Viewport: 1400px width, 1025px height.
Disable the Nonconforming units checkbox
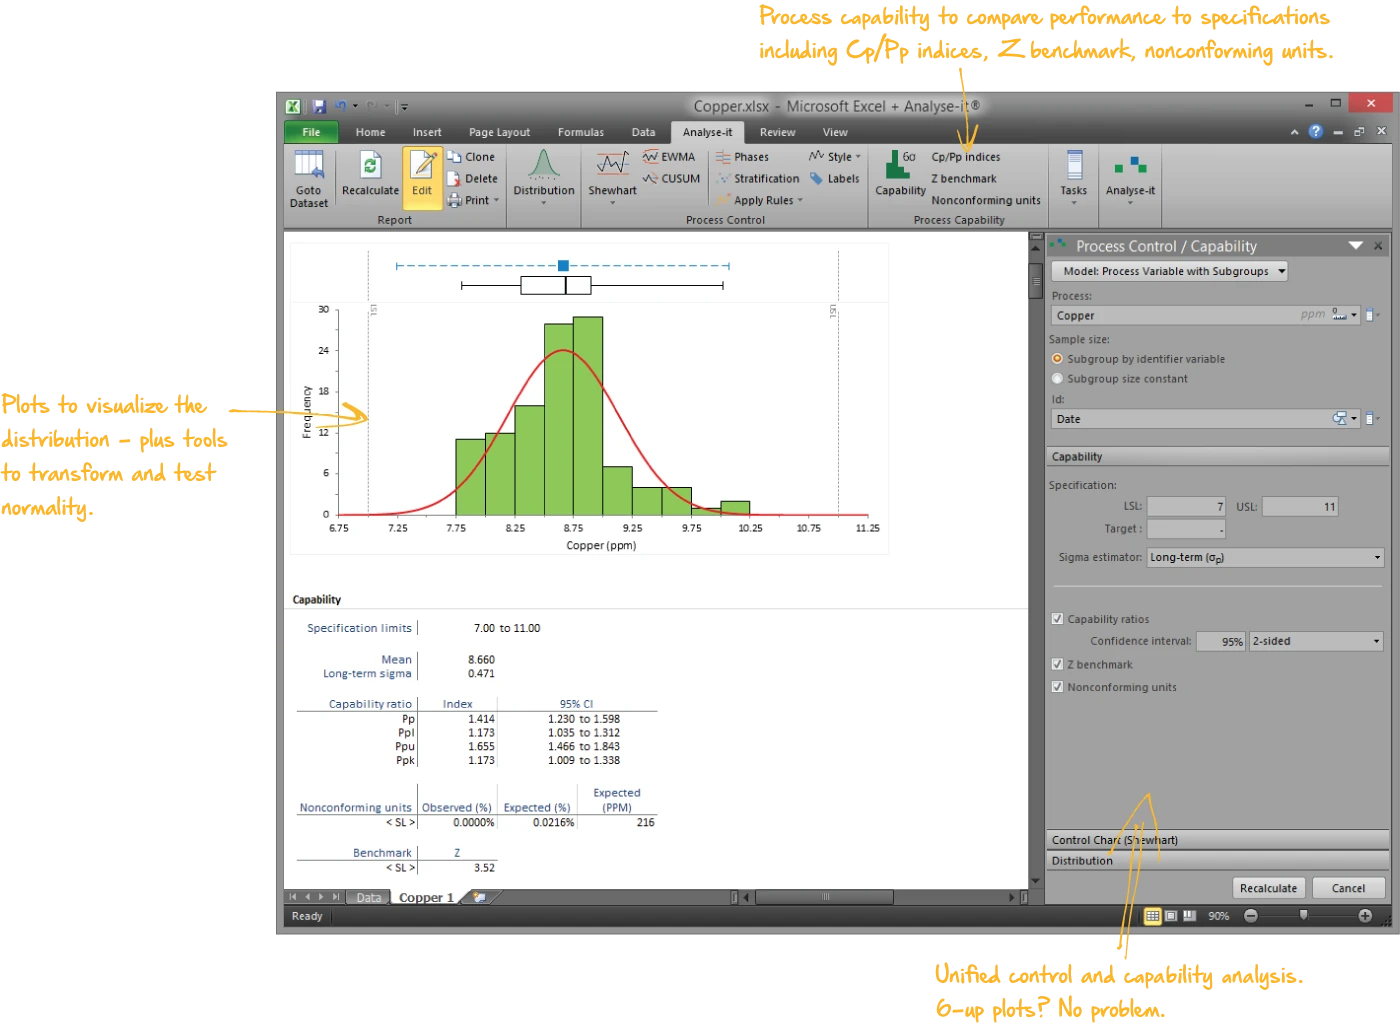1057,686
